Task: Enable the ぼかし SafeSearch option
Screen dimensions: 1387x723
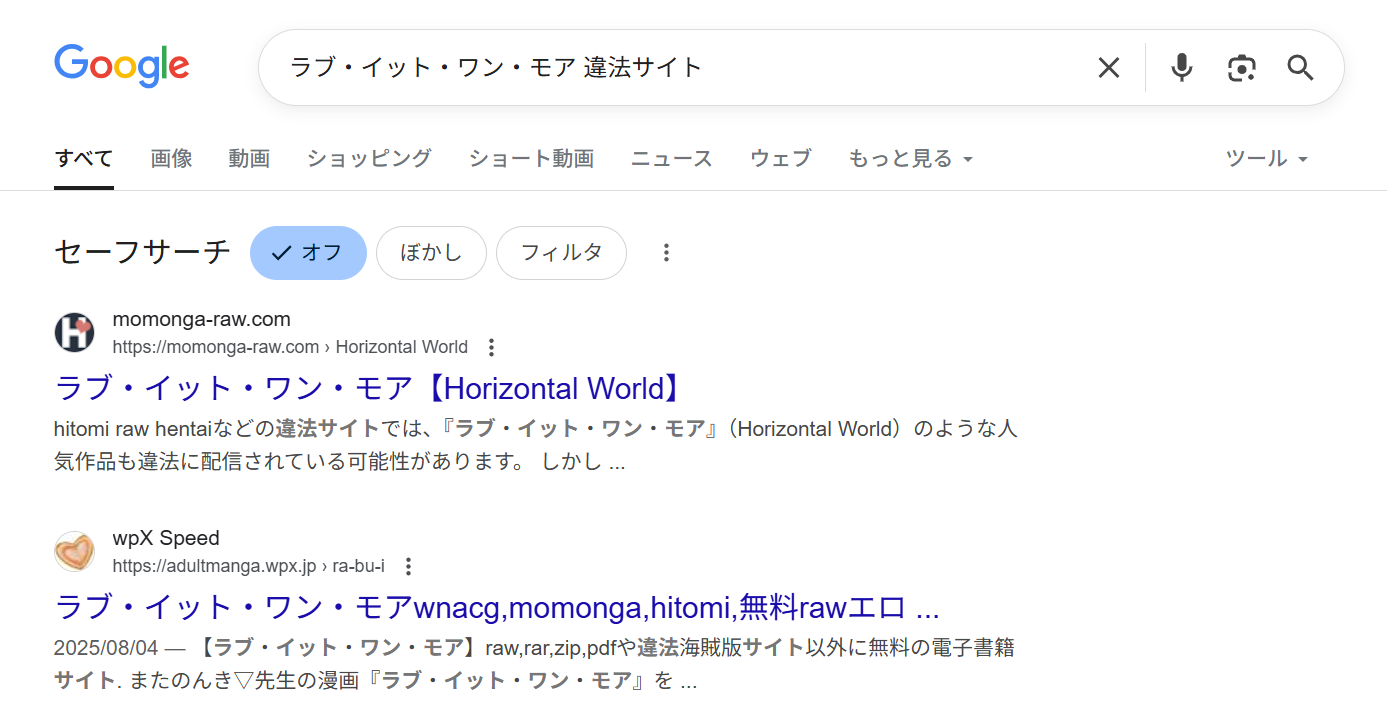Action: [x=431, y=253]
